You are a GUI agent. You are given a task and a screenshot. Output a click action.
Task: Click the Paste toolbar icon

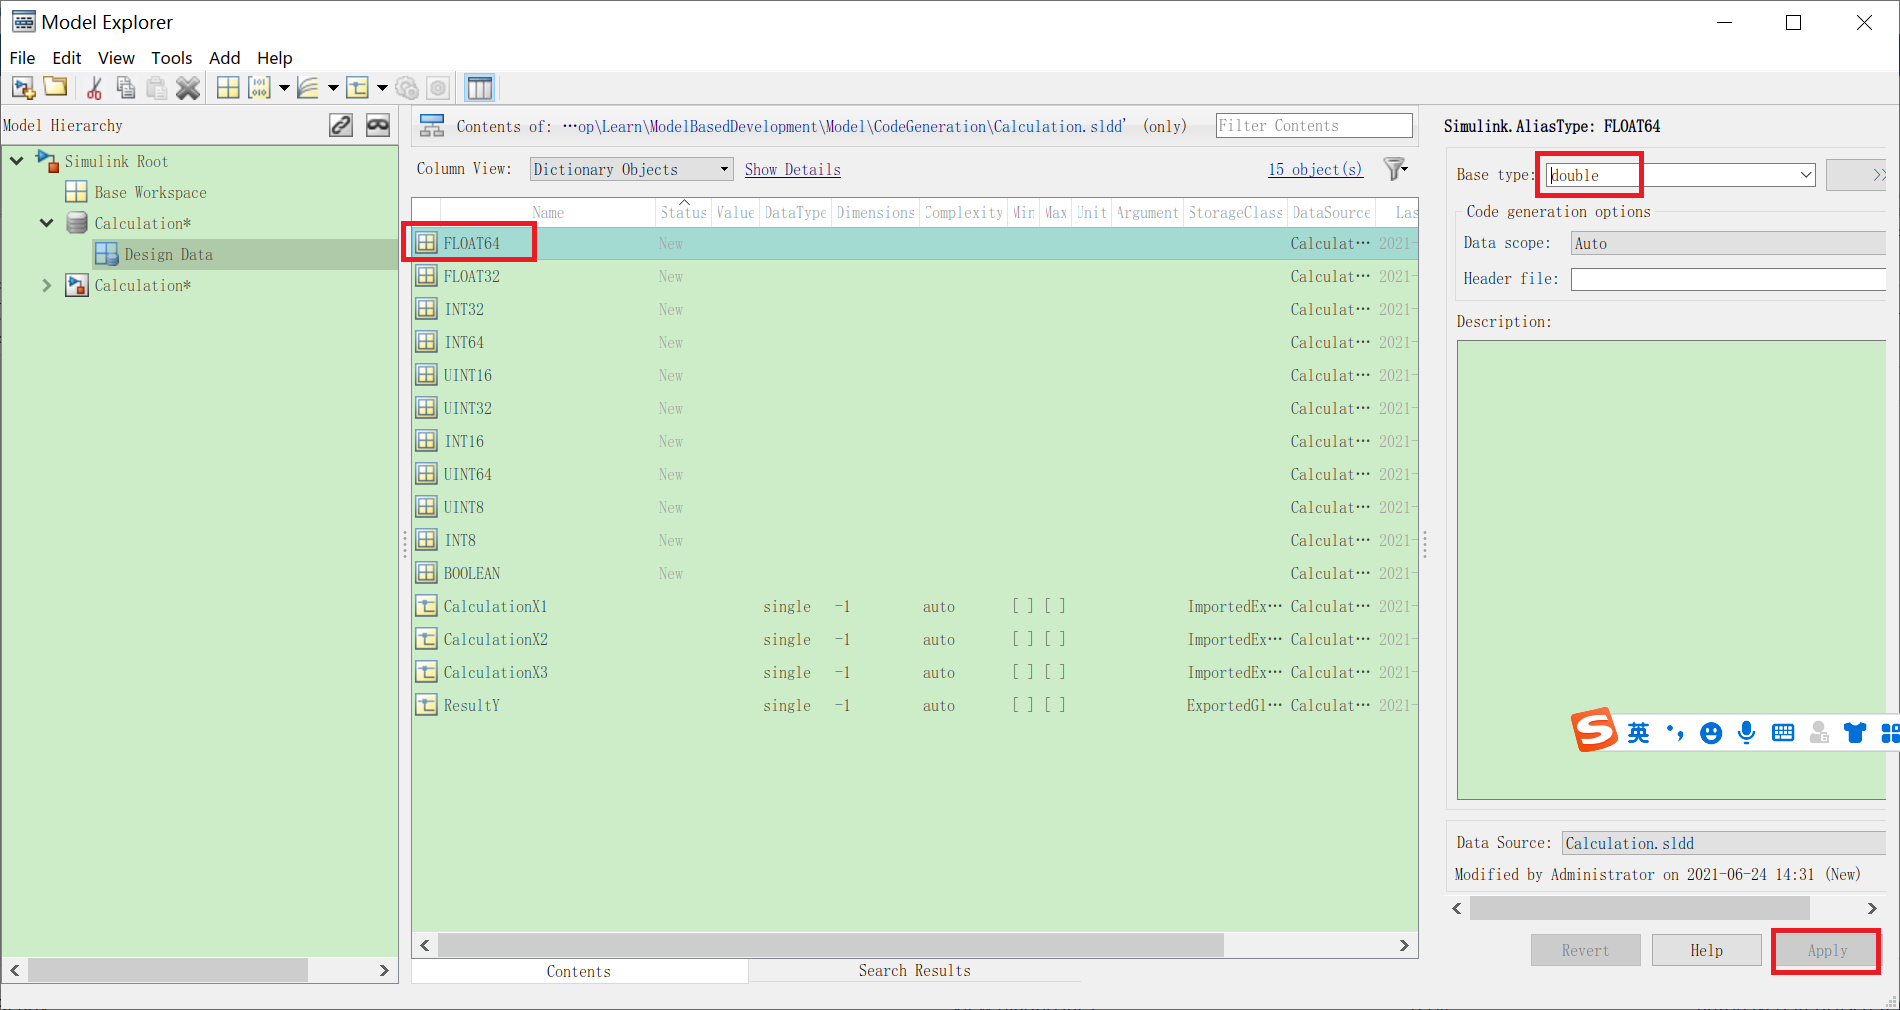click(156, 88)
